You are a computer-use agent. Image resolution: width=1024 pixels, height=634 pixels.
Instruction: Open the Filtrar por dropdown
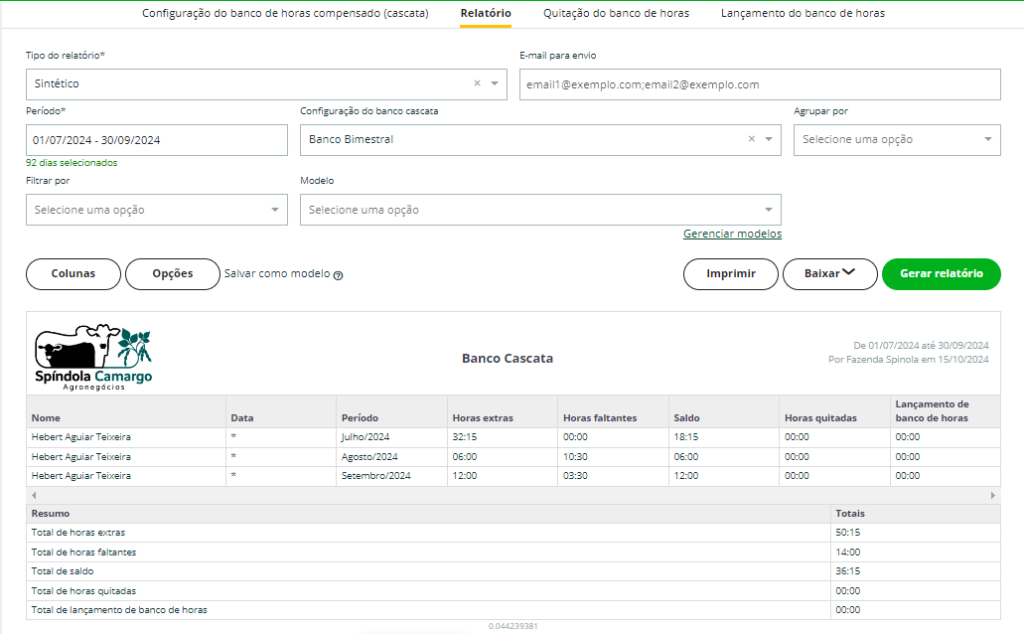157,210
